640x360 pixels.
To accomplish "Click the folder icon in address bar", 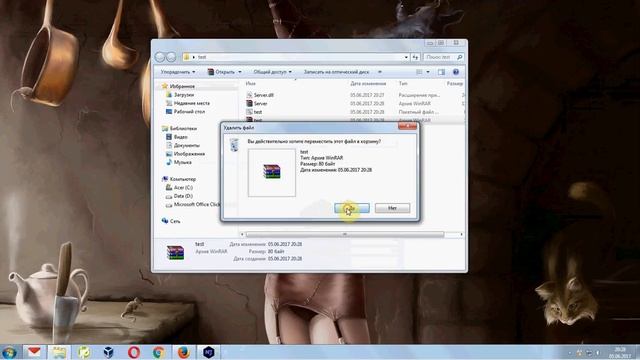I will click(187, 57).
